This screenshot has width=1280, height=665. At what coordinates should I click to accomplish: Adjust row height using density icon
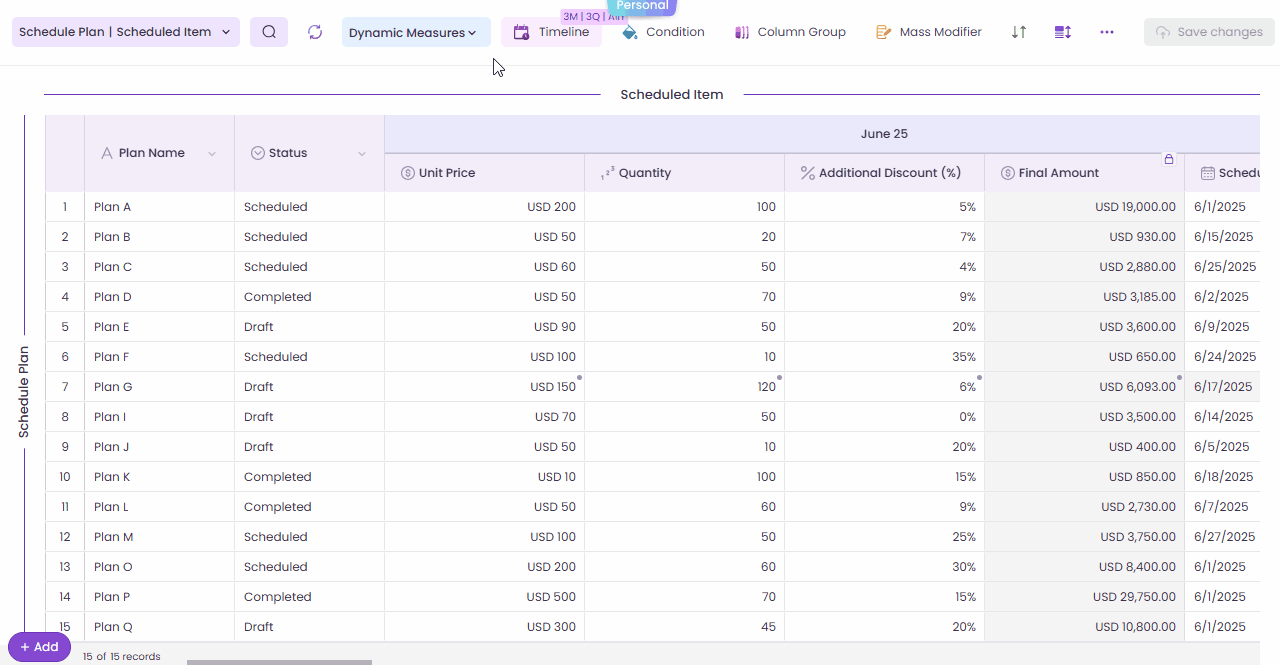(x=1062, y=31)
